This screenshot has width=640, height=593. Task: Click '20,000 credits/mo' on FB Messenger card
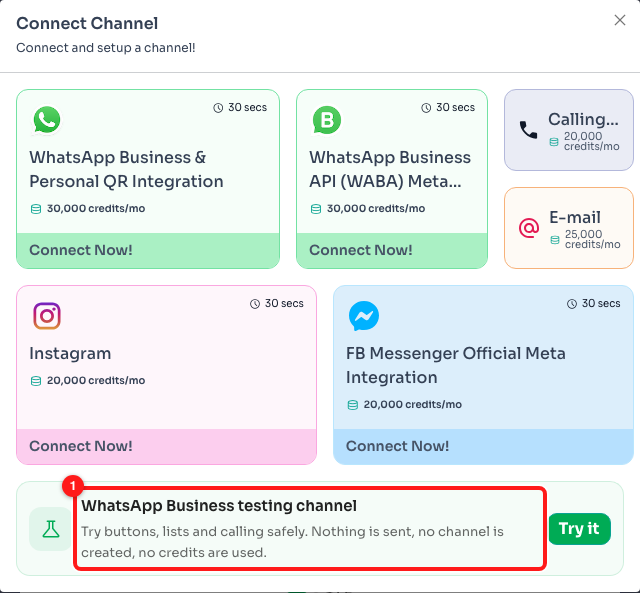click(x=413, y=404)
